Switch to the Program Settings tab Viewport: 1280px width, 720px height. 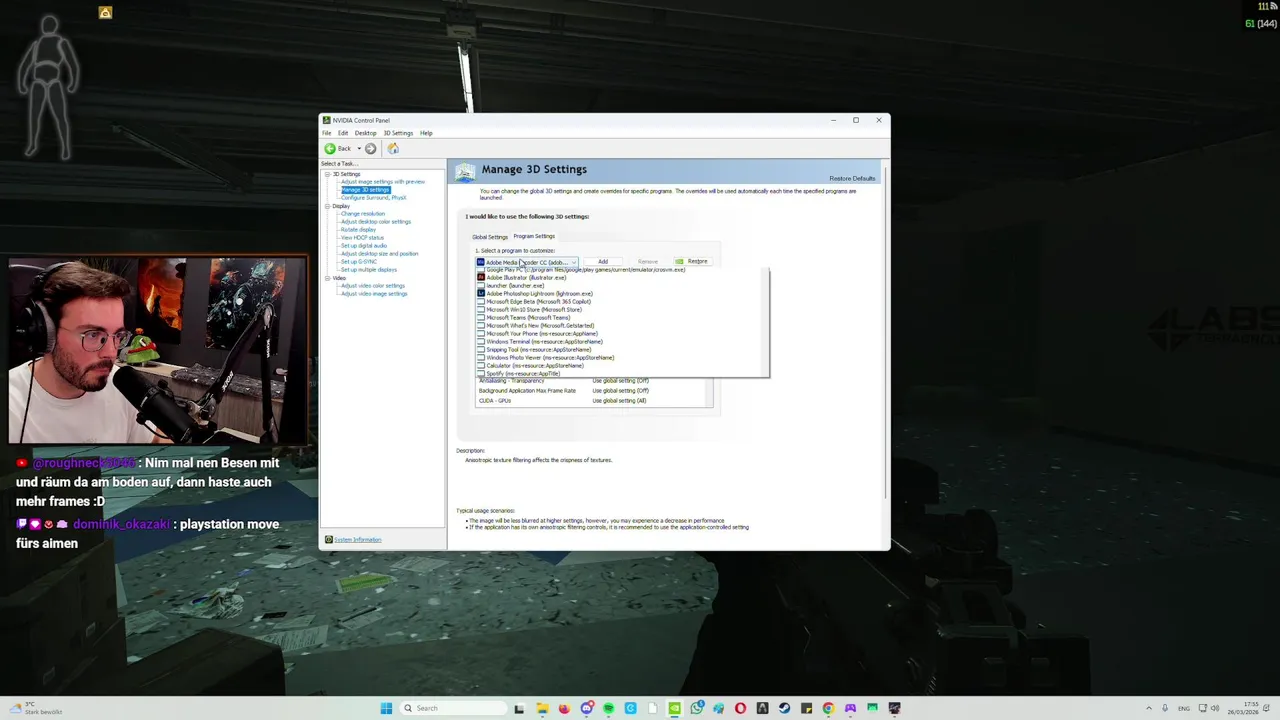(534, 236)
